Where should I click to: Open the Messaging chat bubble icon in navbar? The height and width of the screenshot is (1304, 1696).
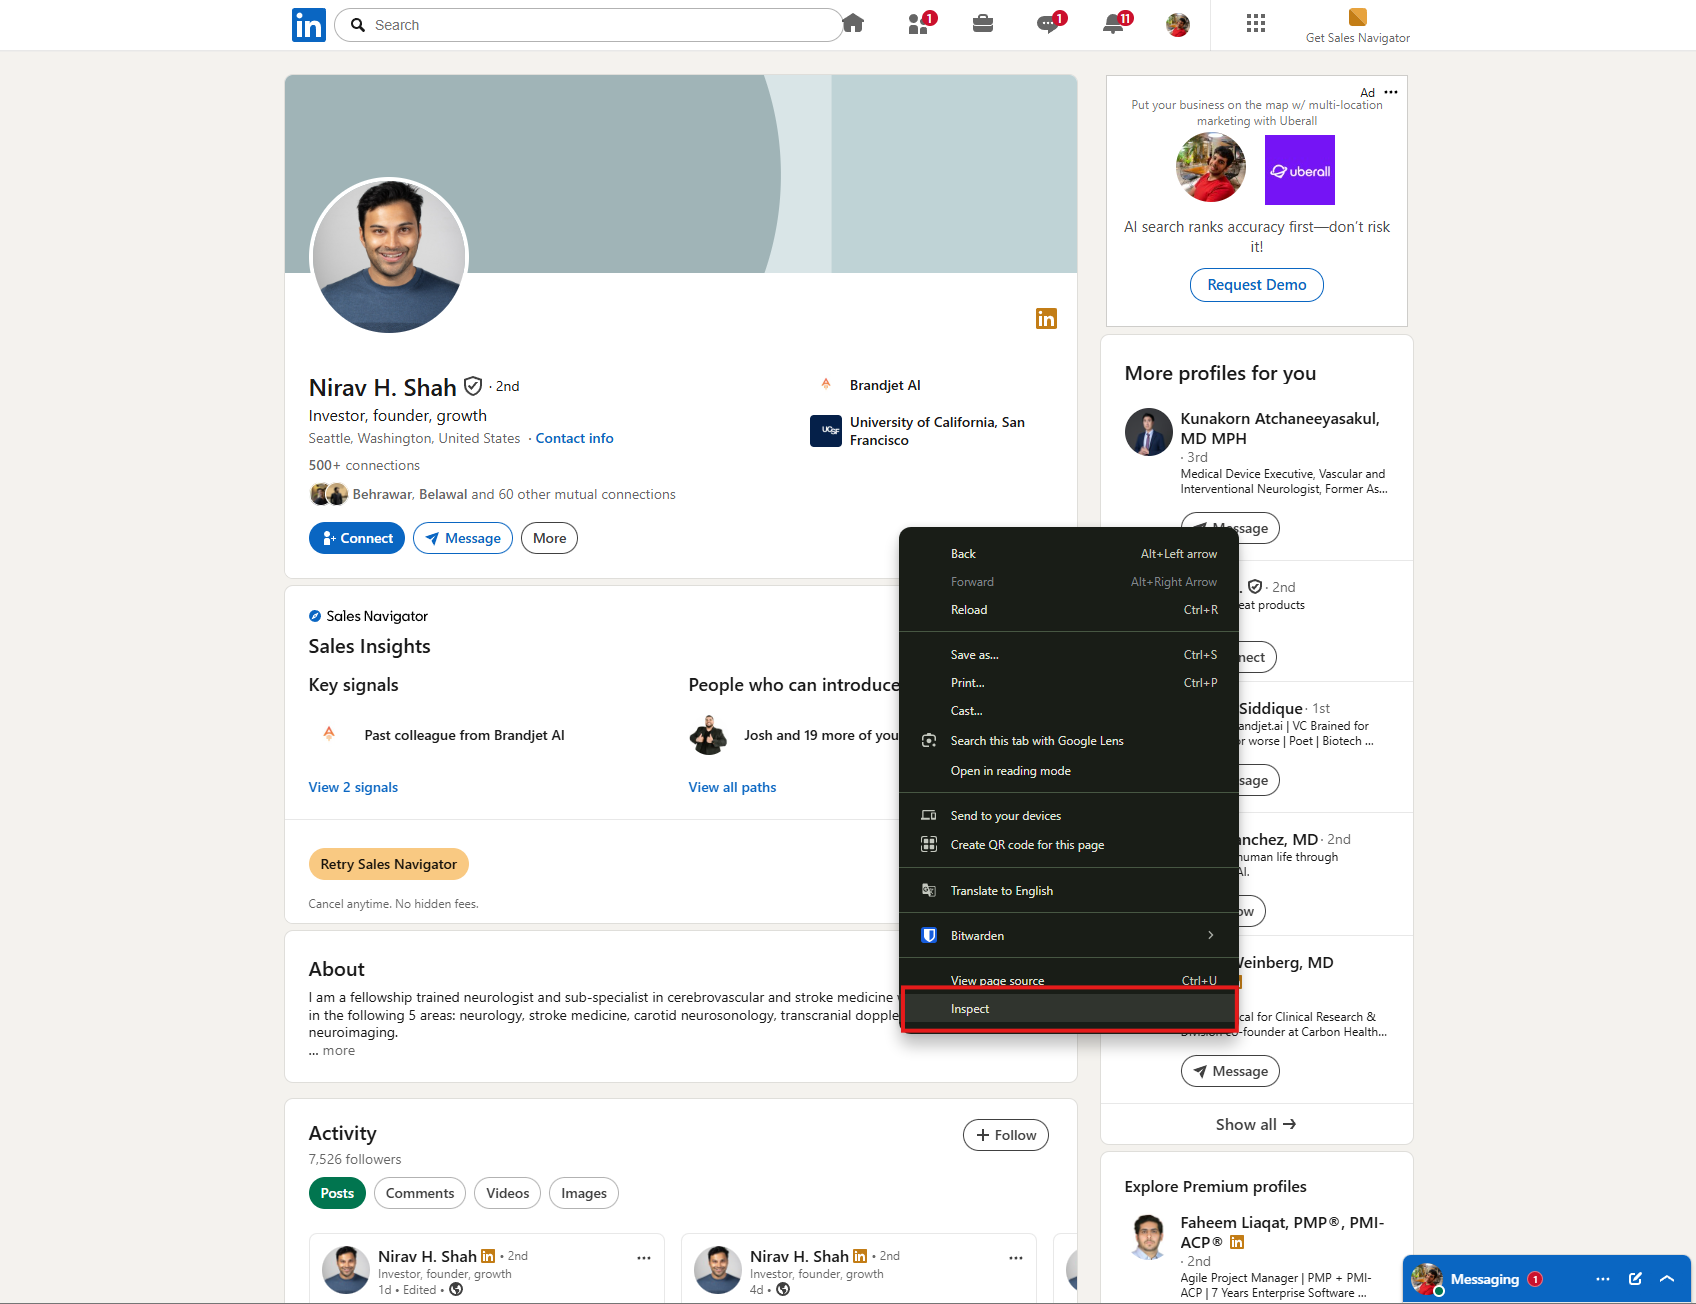(1050, 23)
